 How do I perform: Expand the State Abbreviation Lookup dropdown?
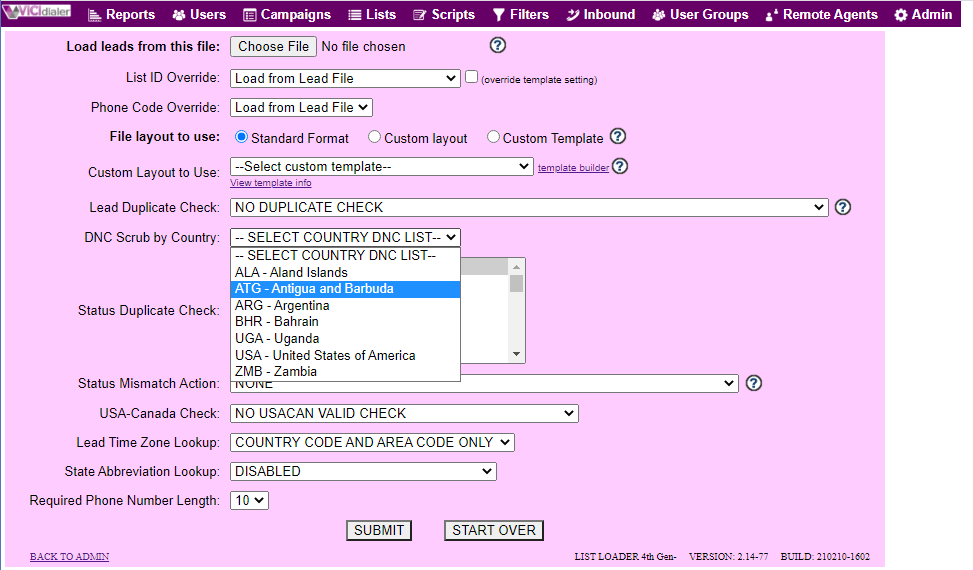pos(363,472)
